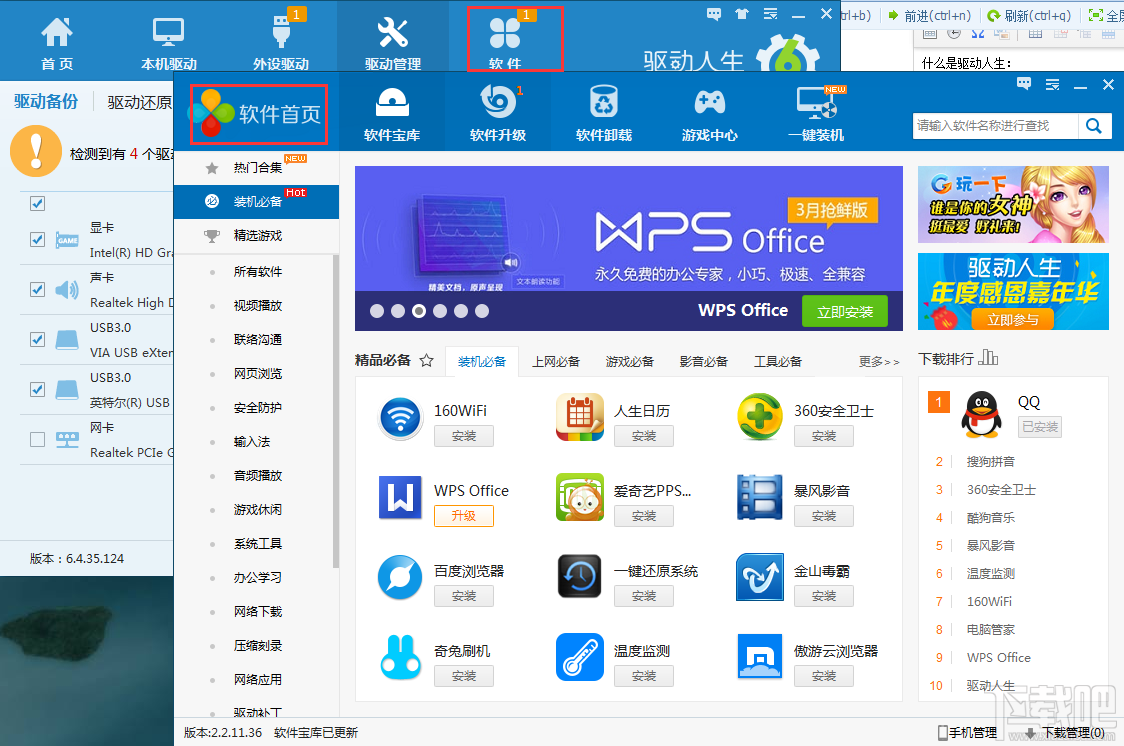Click the search magnifier icon
Viewport: 1124px width, 746px height.
click(1094, 126)
